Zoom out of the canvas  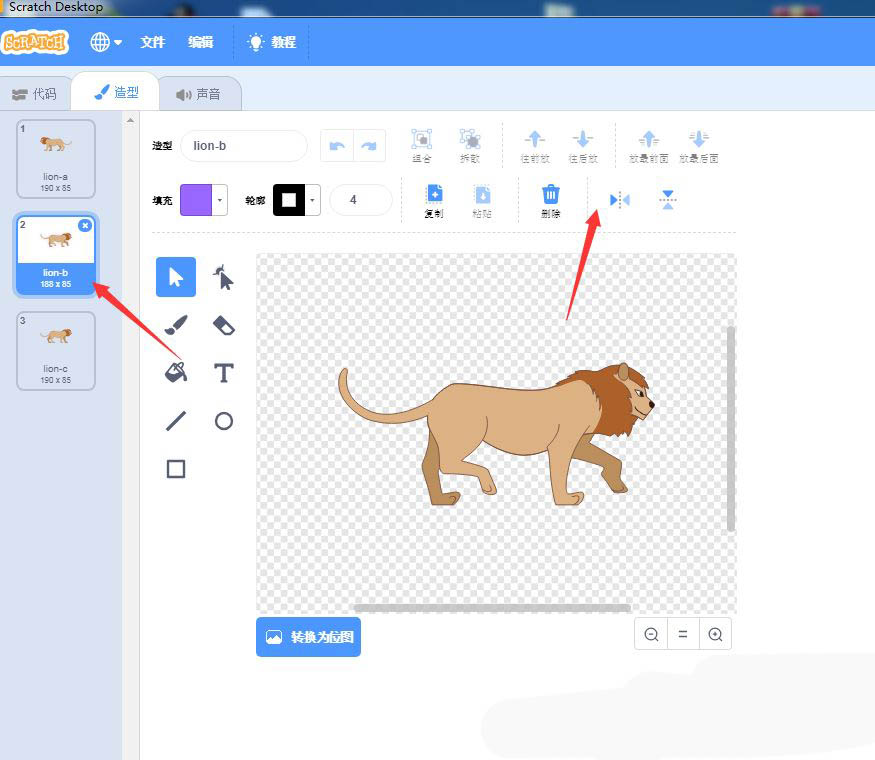click(651, 634)
